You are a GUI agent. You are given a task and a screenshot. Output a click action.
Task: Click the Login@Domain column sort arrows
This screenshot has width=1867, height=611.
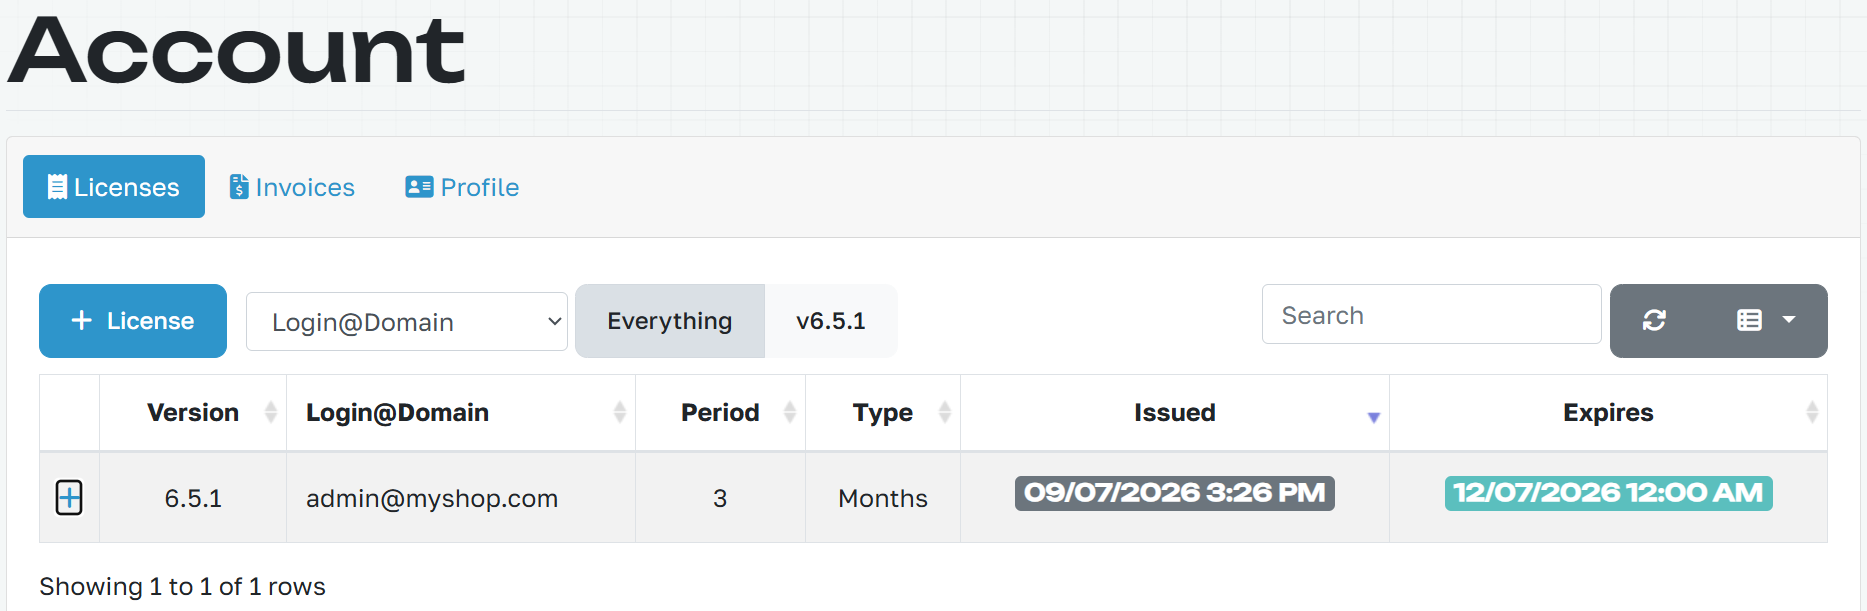click(x=619, y=412)
